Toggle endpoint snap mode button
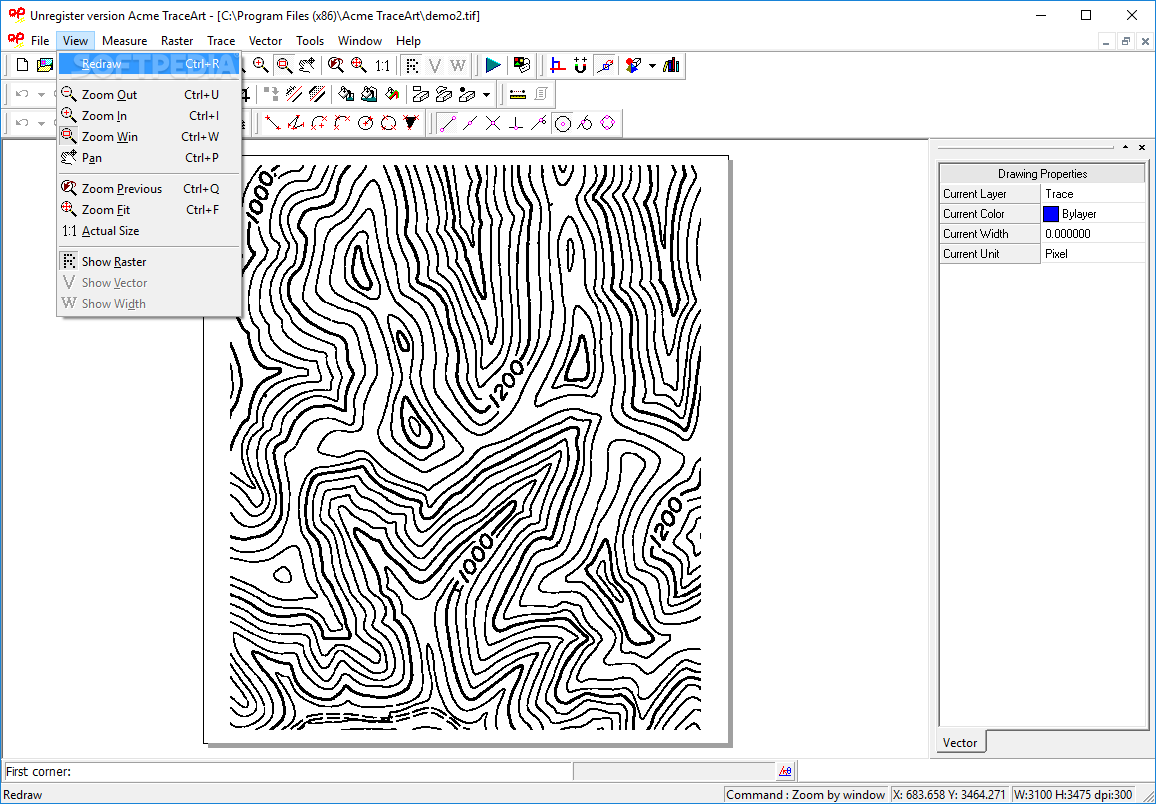 (x=448, y=123)
